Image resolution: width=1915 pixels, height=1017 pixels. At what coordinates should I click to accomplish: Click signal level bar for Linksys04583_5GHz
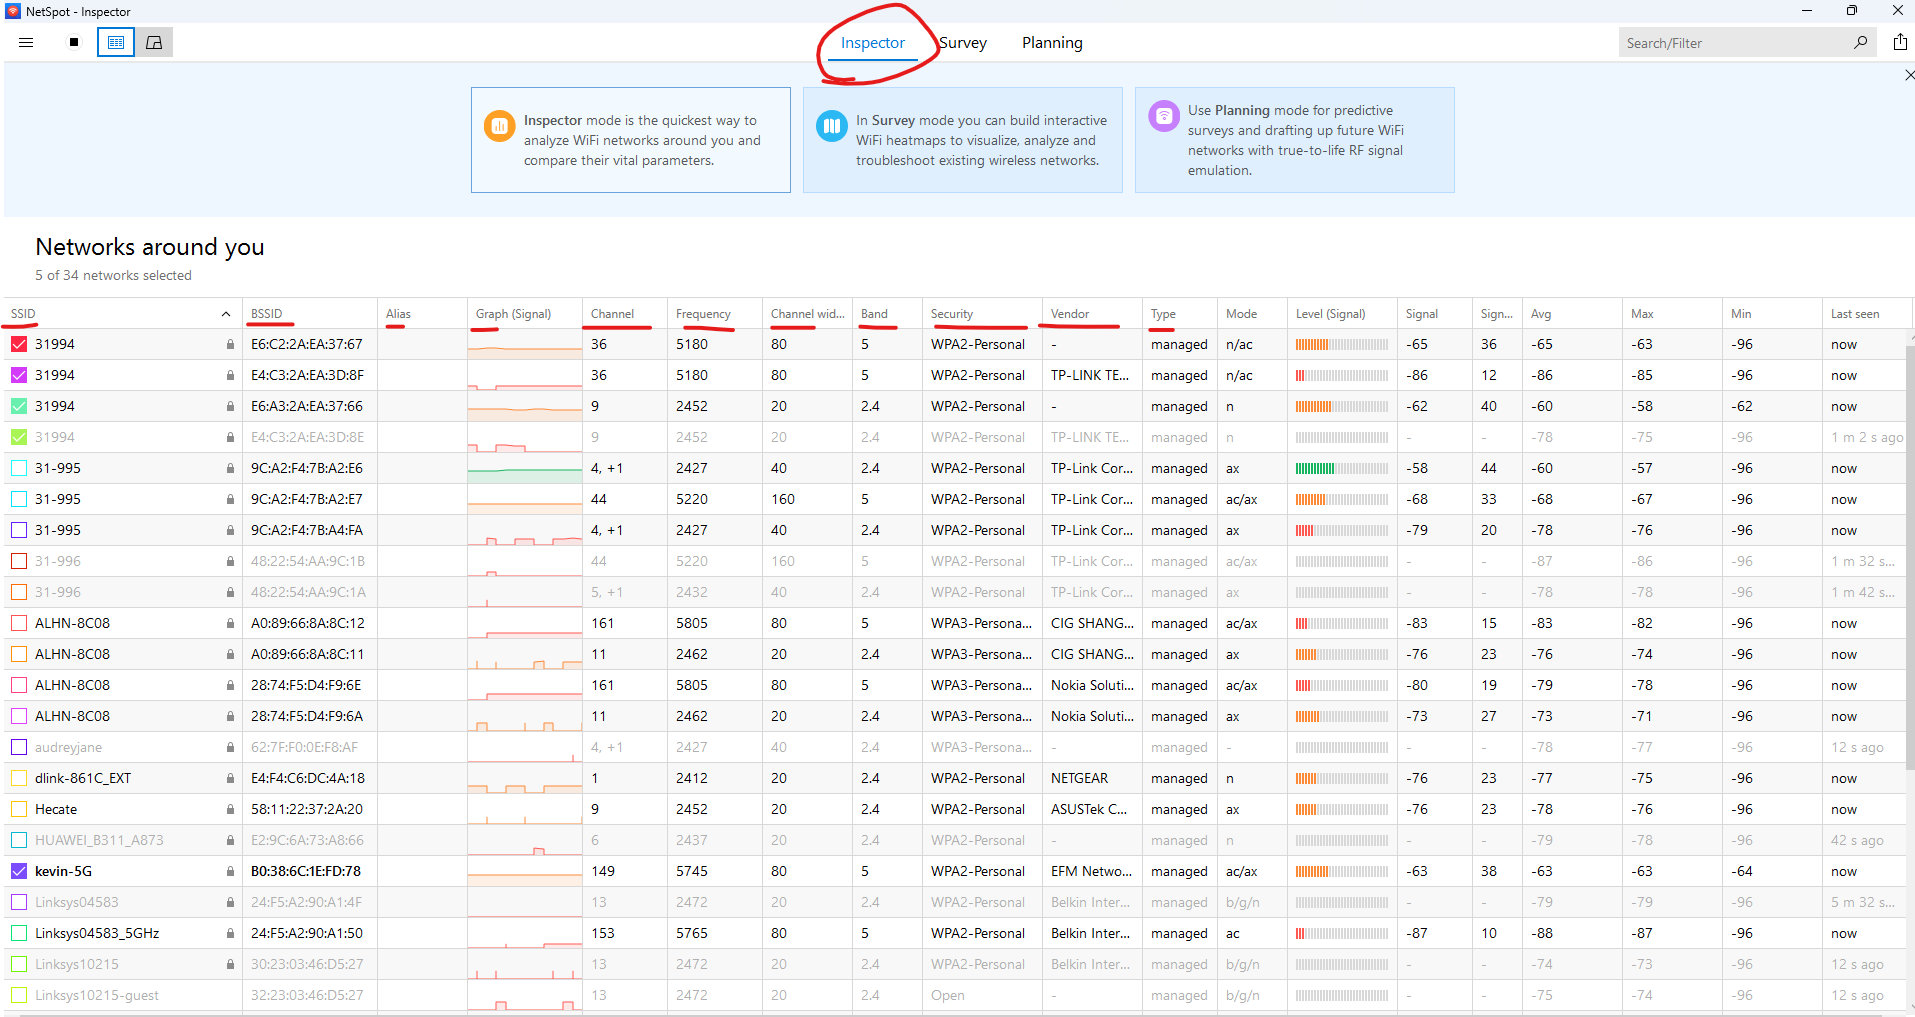(1342, 933)
